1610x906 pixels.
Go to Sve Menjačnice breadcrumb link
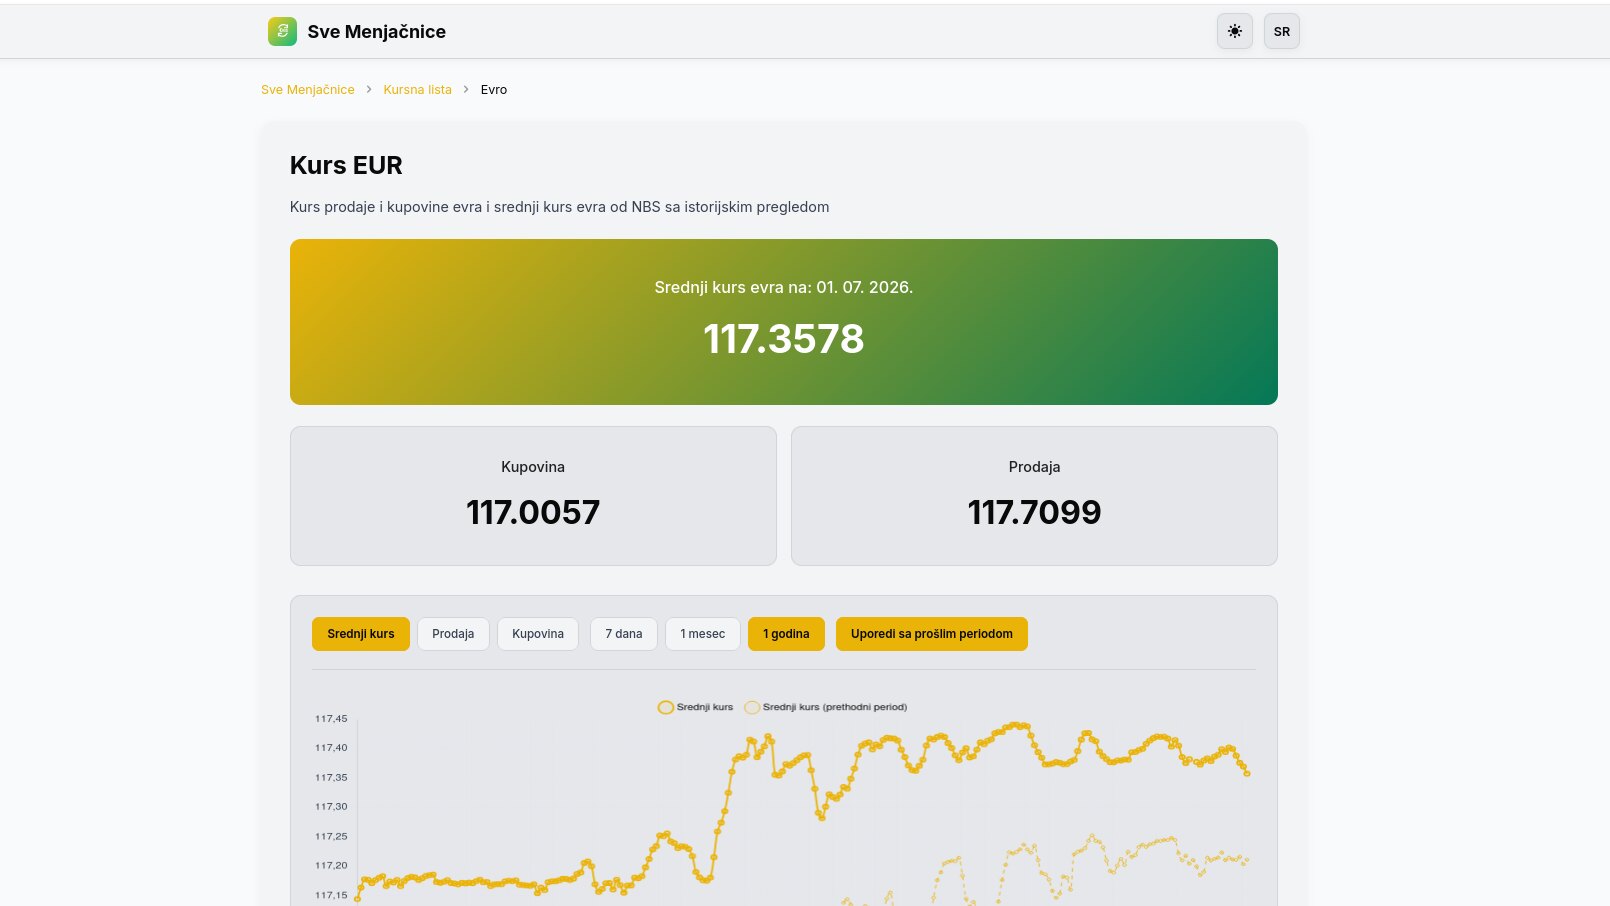point(308,89)
